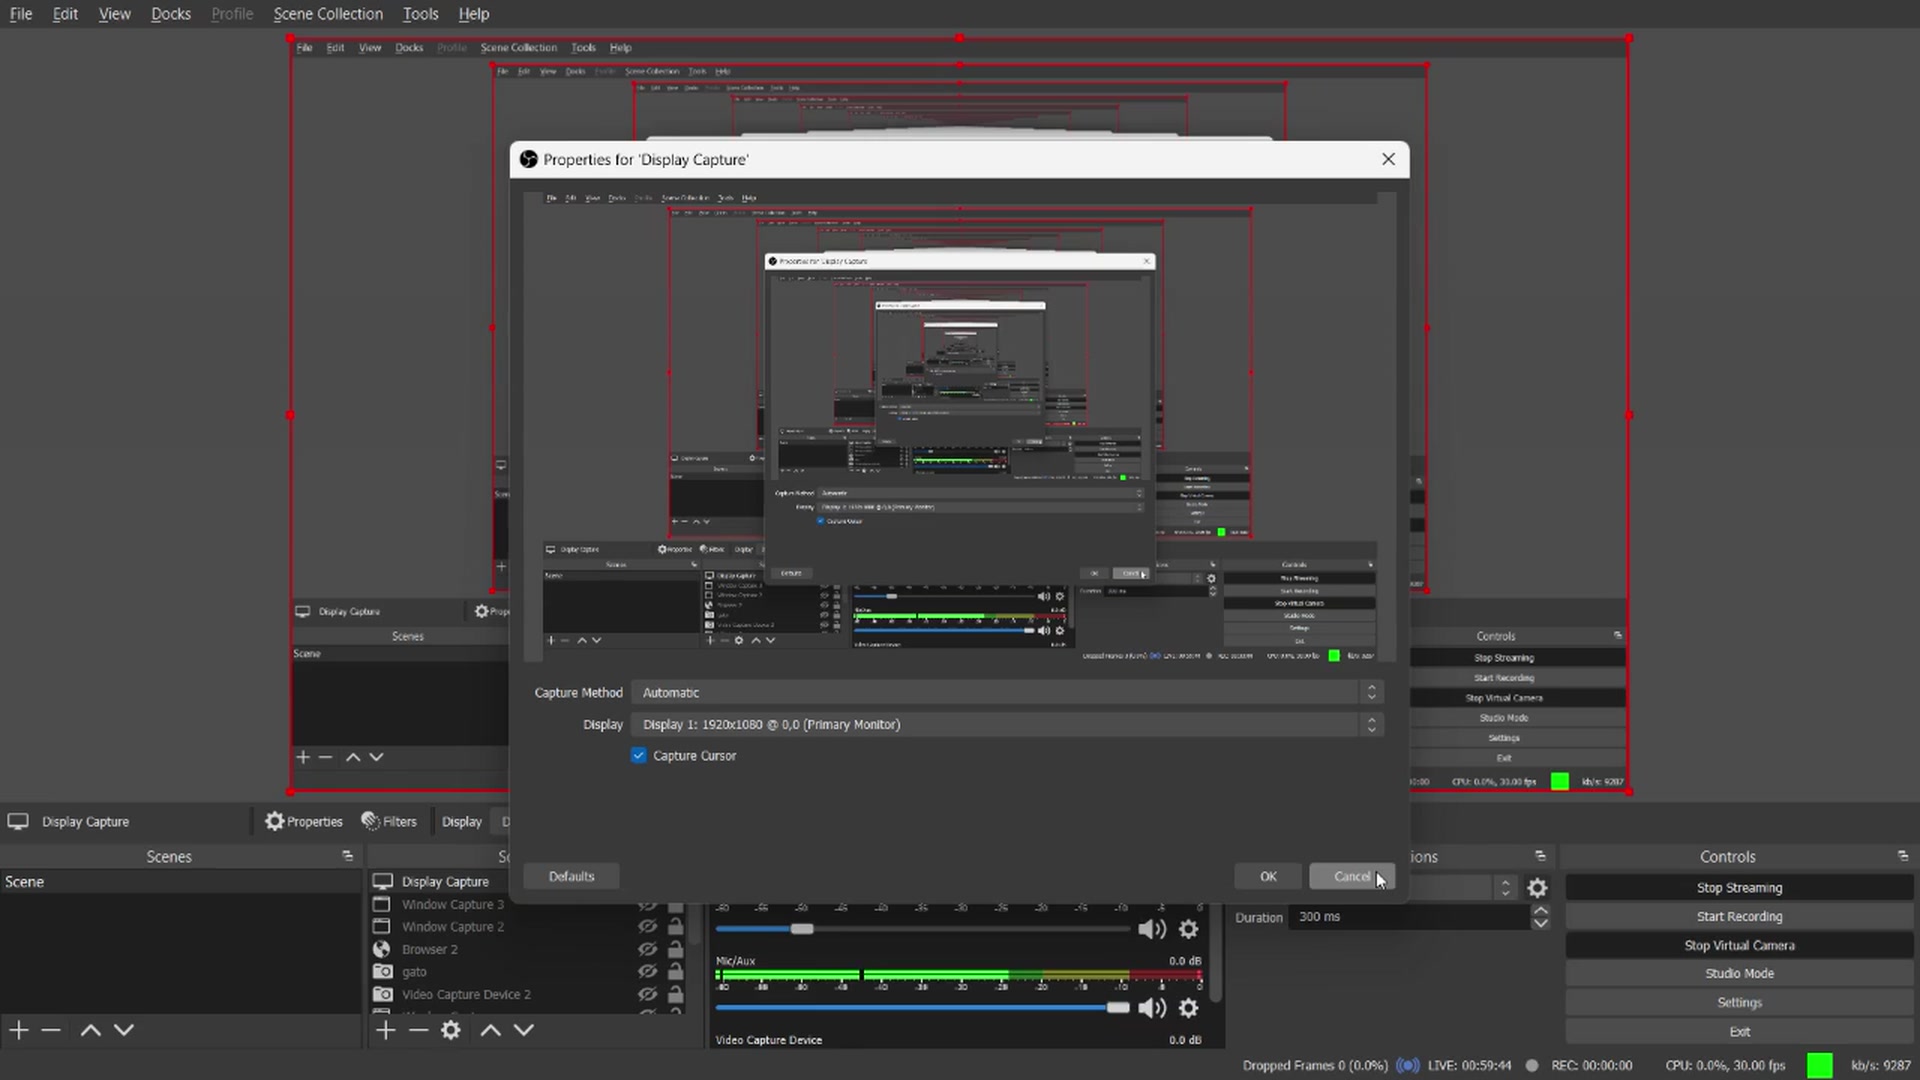The width and height of the screenshot is (1920, 1080).
Task: Open the main window's Scene Collection menu
Action: click(328, 14)
